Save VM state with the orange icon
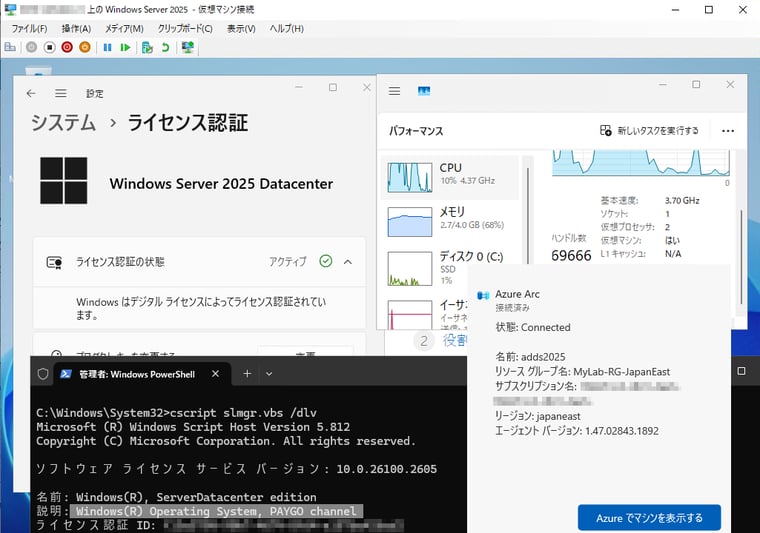Screen dimensions: 760x533 85,47
